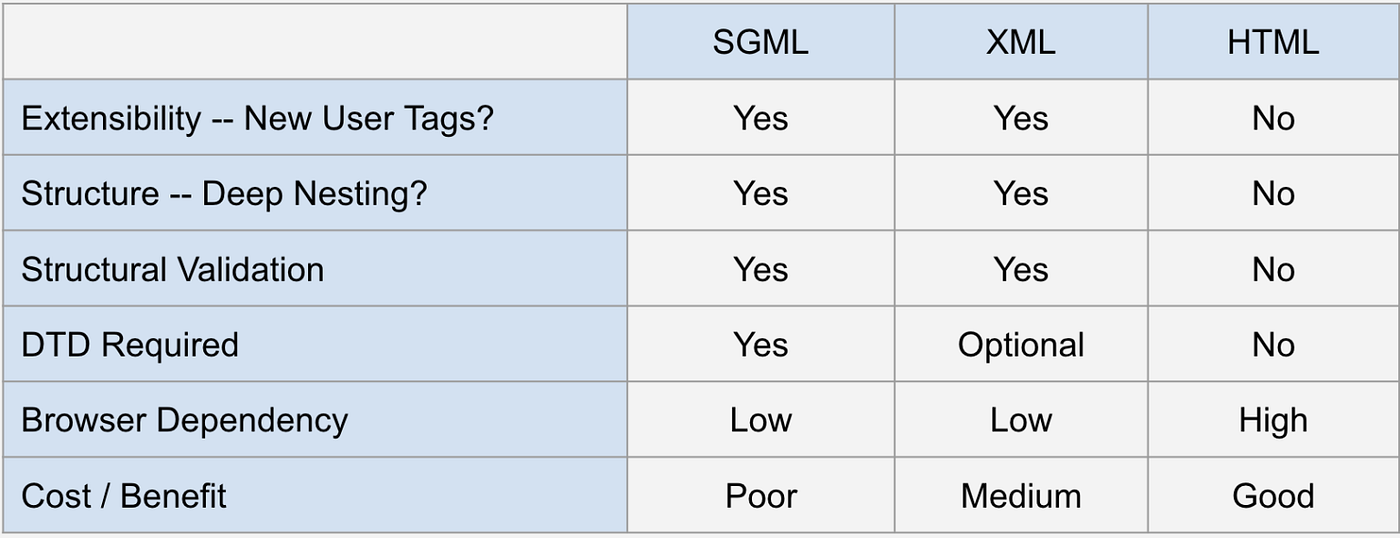This screenshot has width=1400, height=538.
Task: Click the High cell in HTML column
Action: pos(1273,419)
